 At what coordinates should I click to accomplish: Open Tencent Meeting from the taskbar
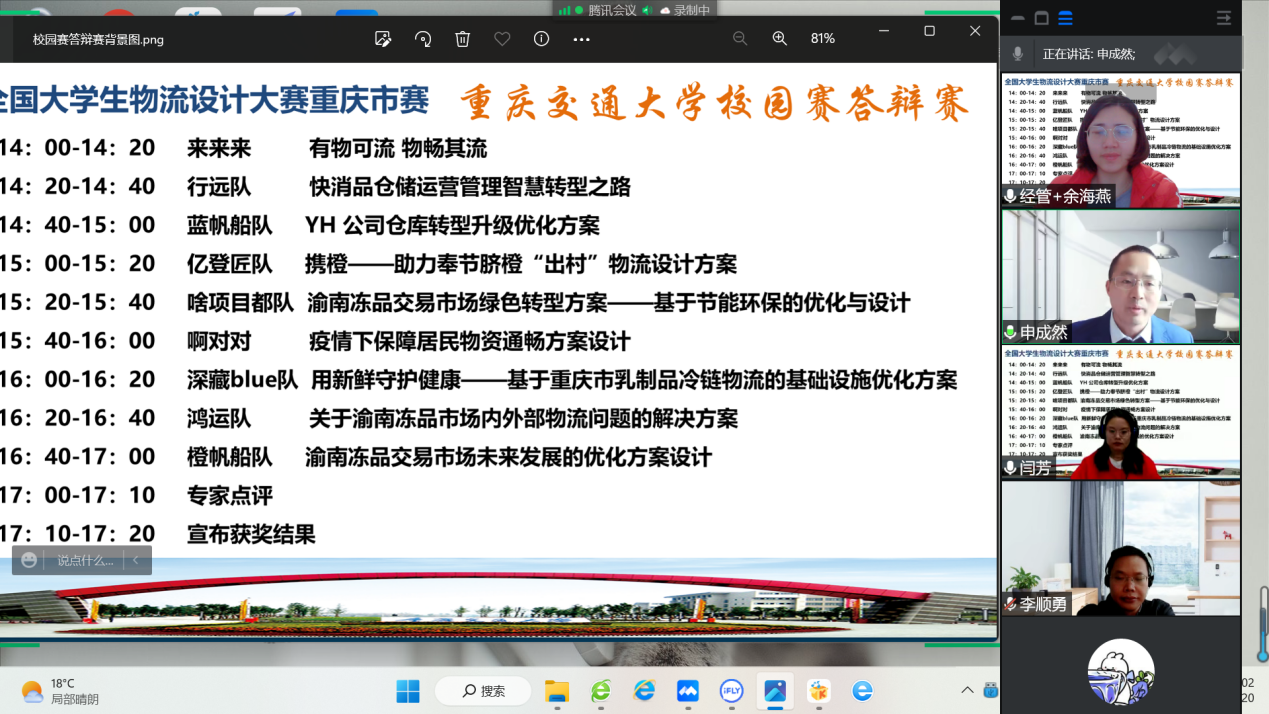(x=687, y=691)
